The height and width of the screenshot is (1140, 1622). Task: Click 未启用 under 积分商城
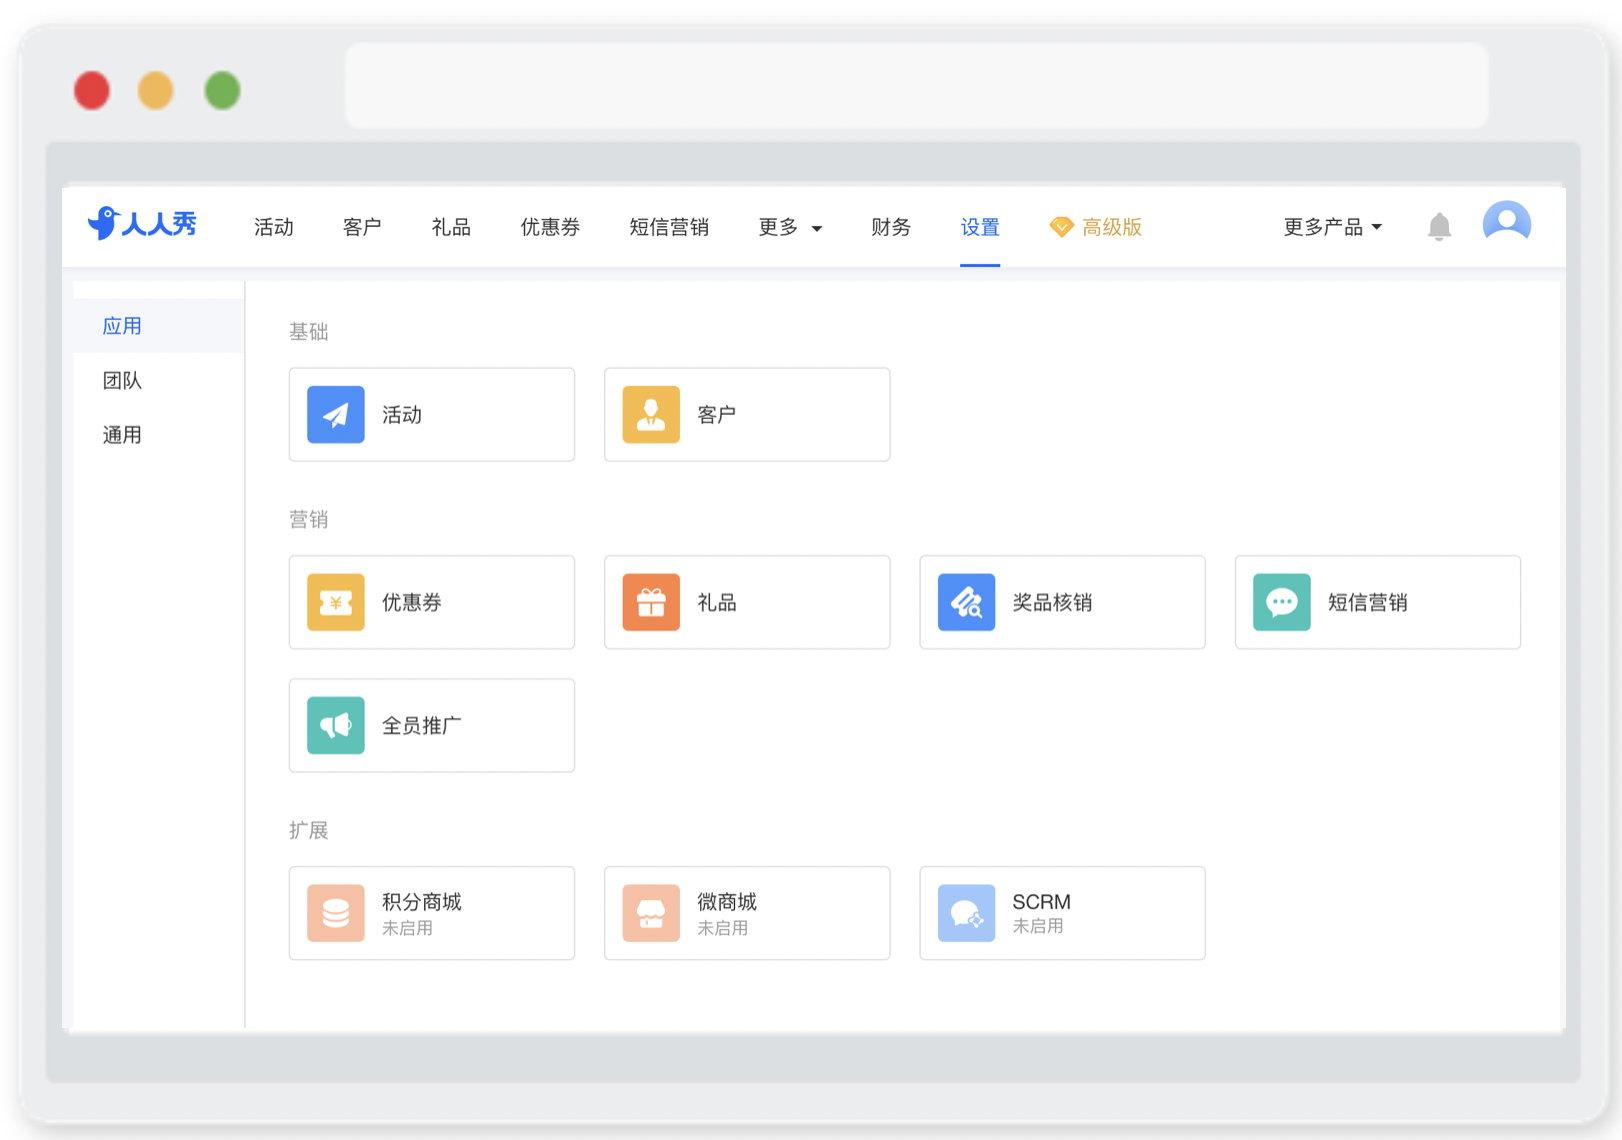[x=407, y=928]
